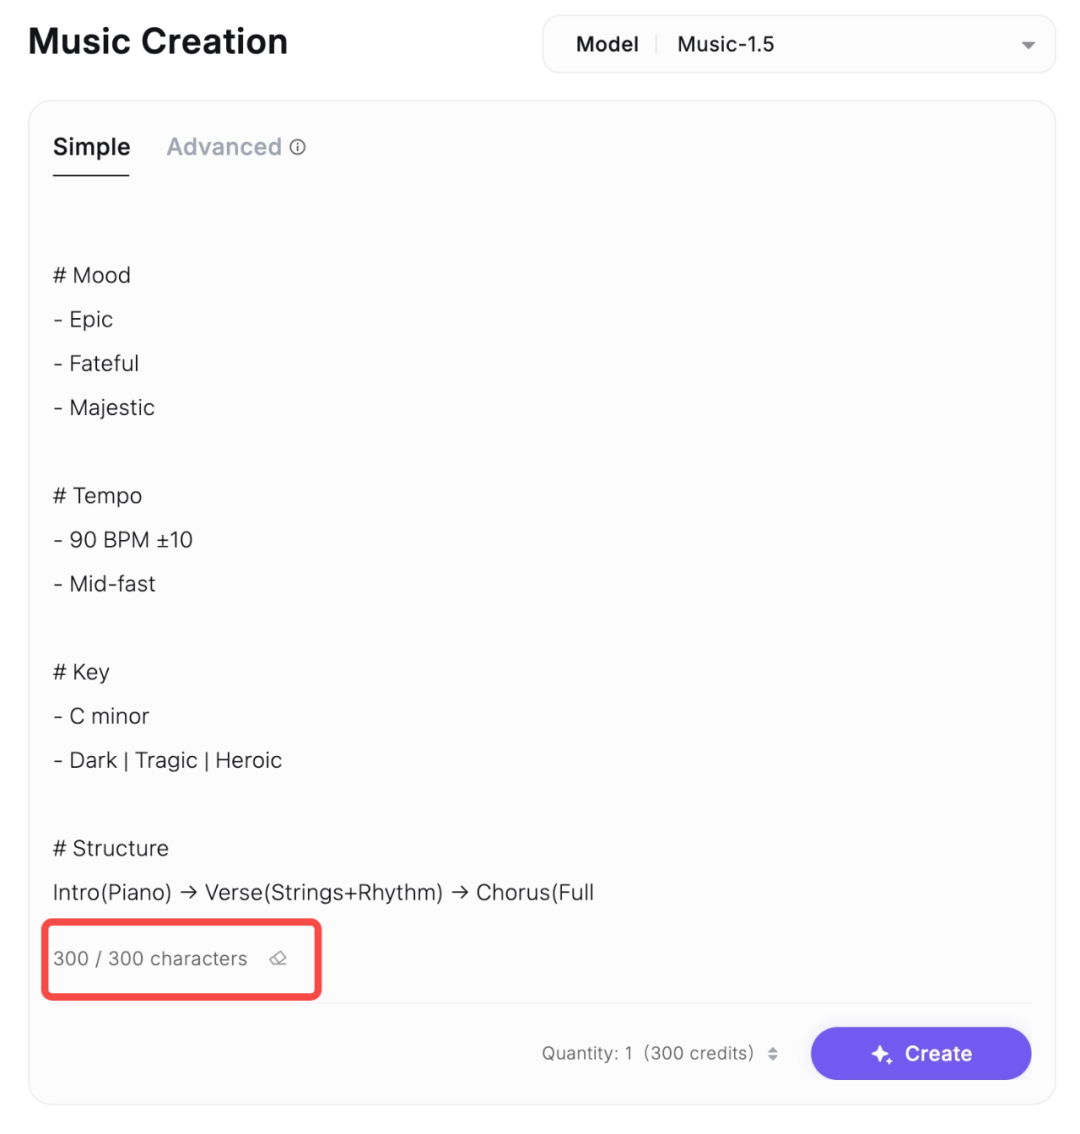This screenshot has height=1134, width=1080.
Task: Open the Model dropdown arrow
Action: (x=1028, y=45)
